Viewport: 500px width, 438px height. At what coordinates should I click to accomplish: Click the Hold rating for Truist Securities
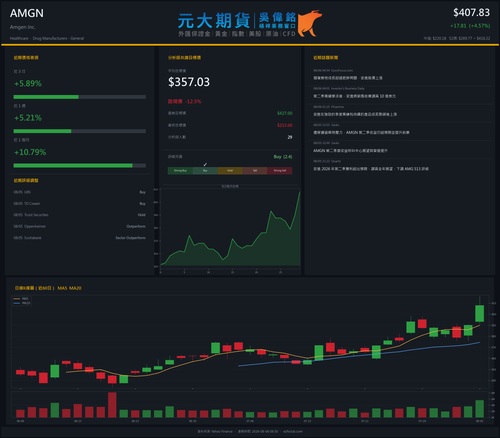142,215
